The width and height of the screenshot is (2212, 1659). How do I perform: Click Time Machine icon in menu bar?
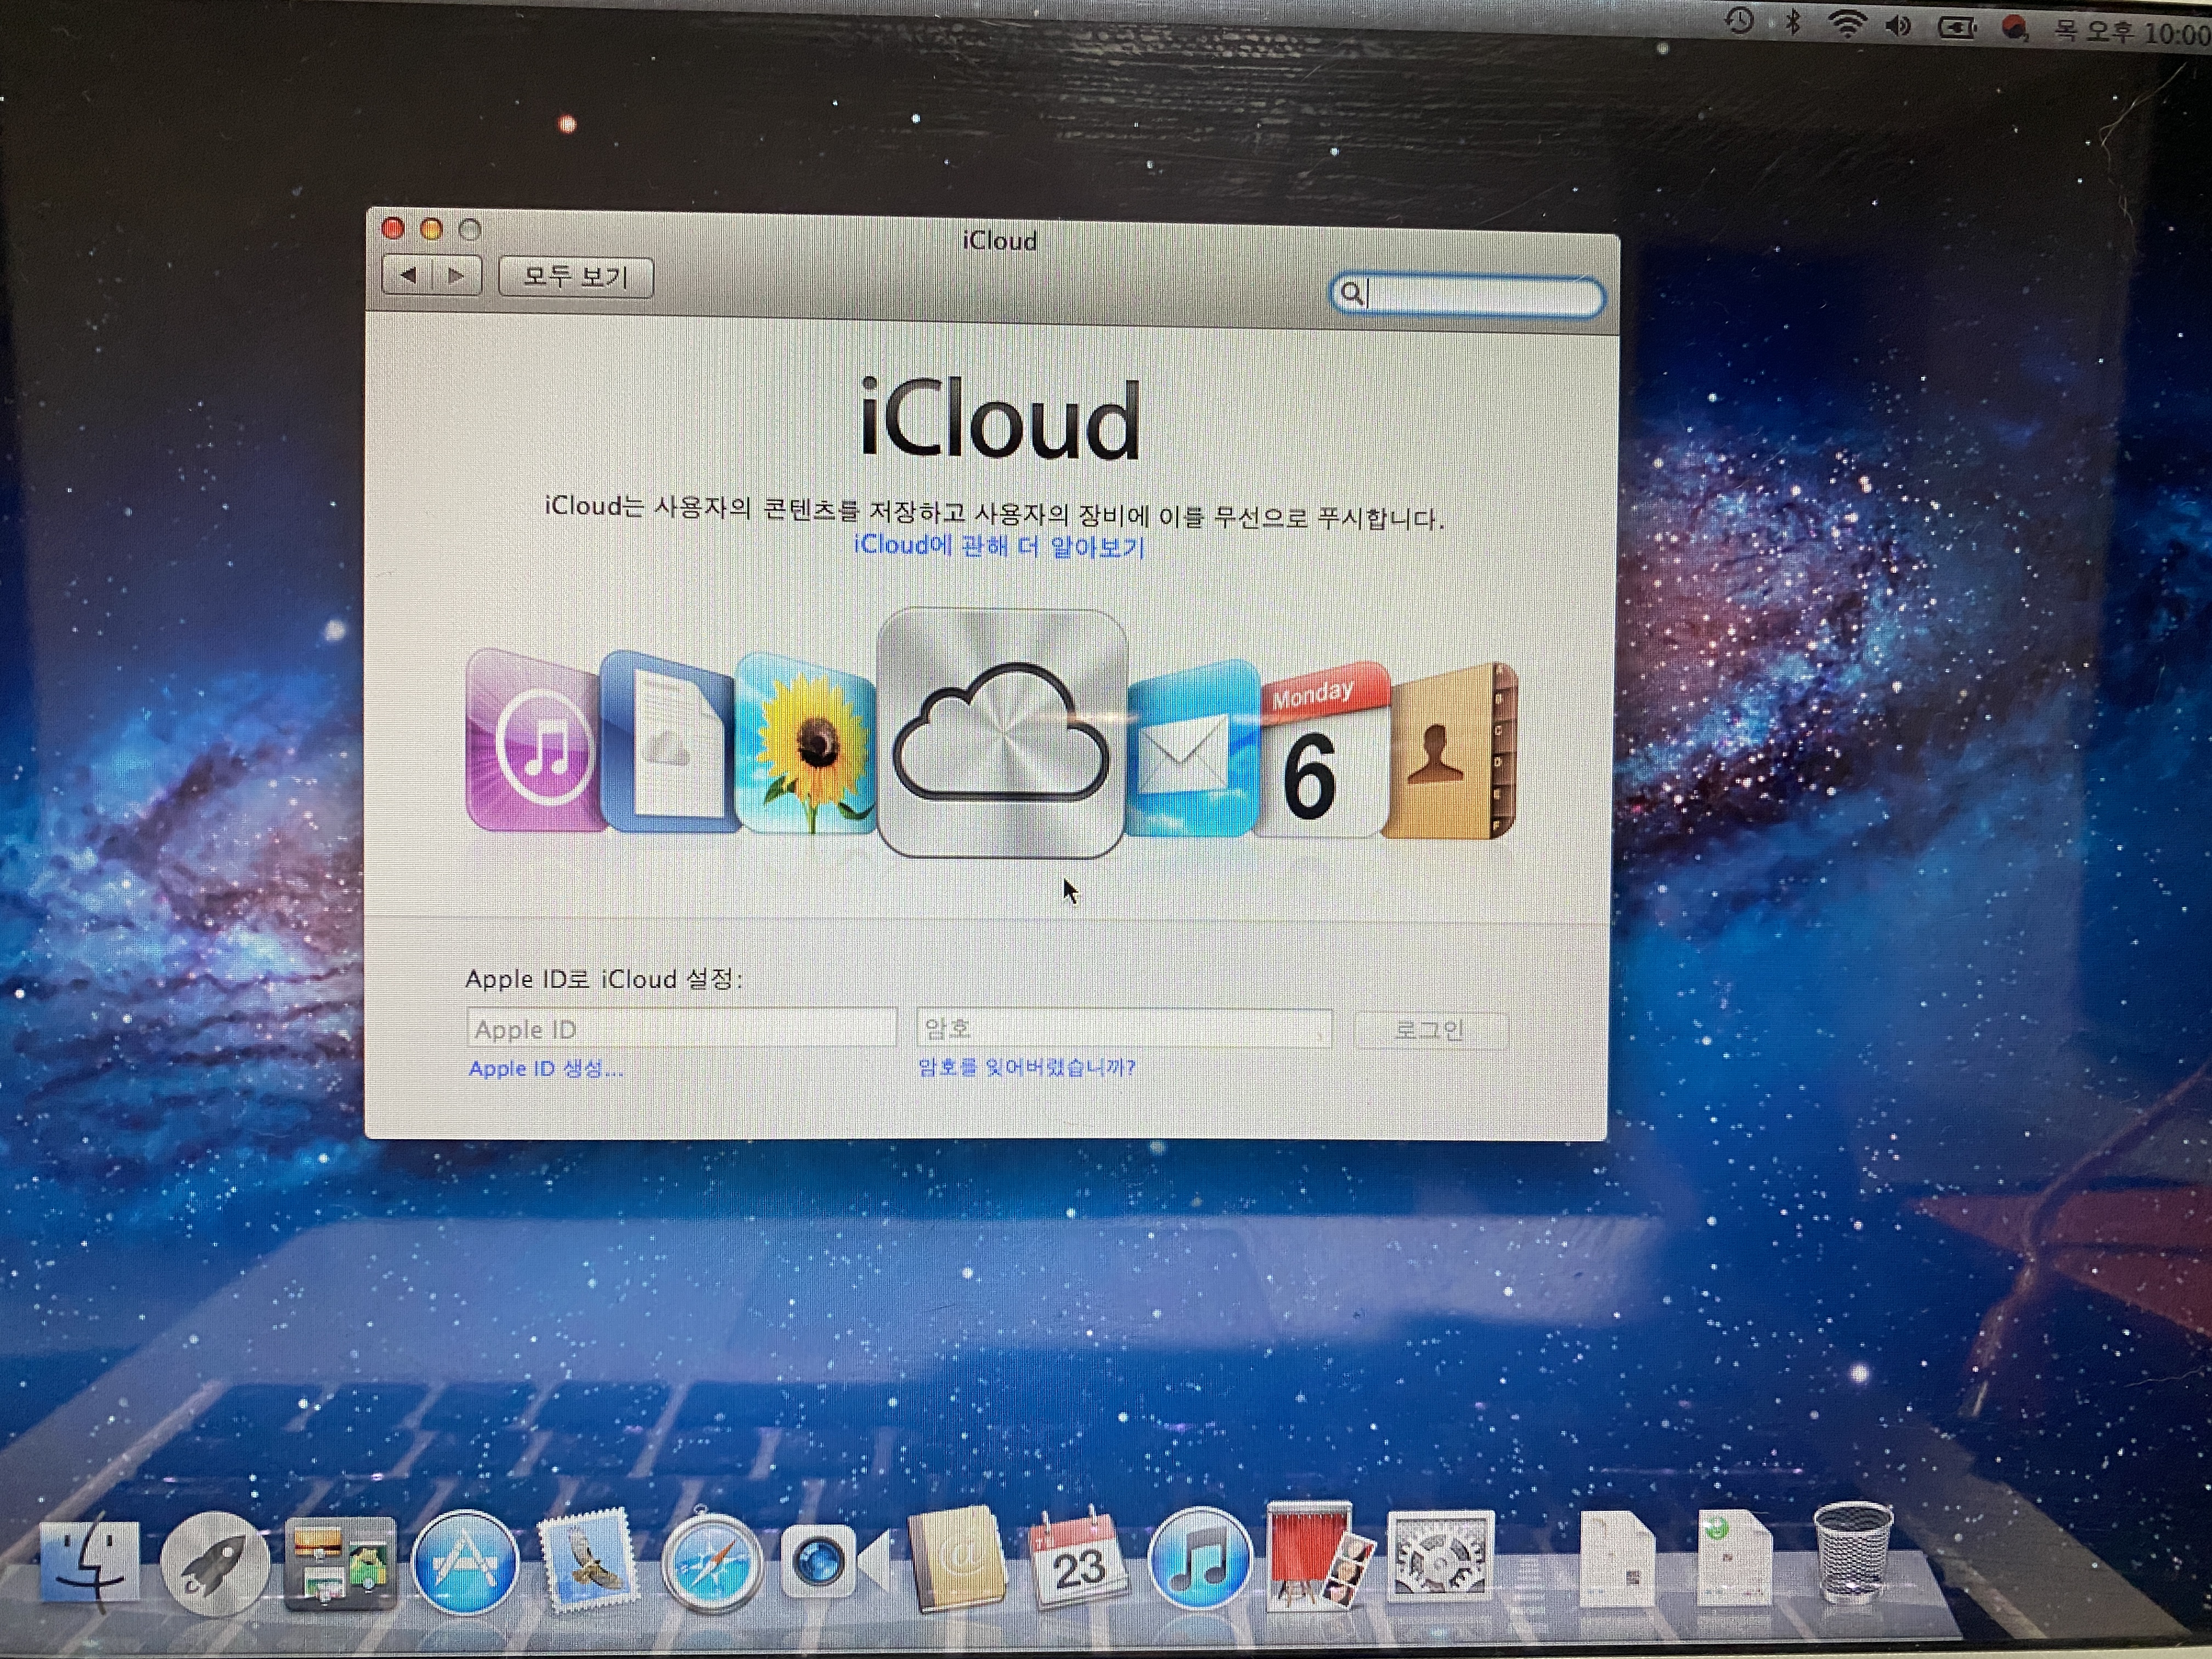pyautogui.click(x=1739, y=21)
